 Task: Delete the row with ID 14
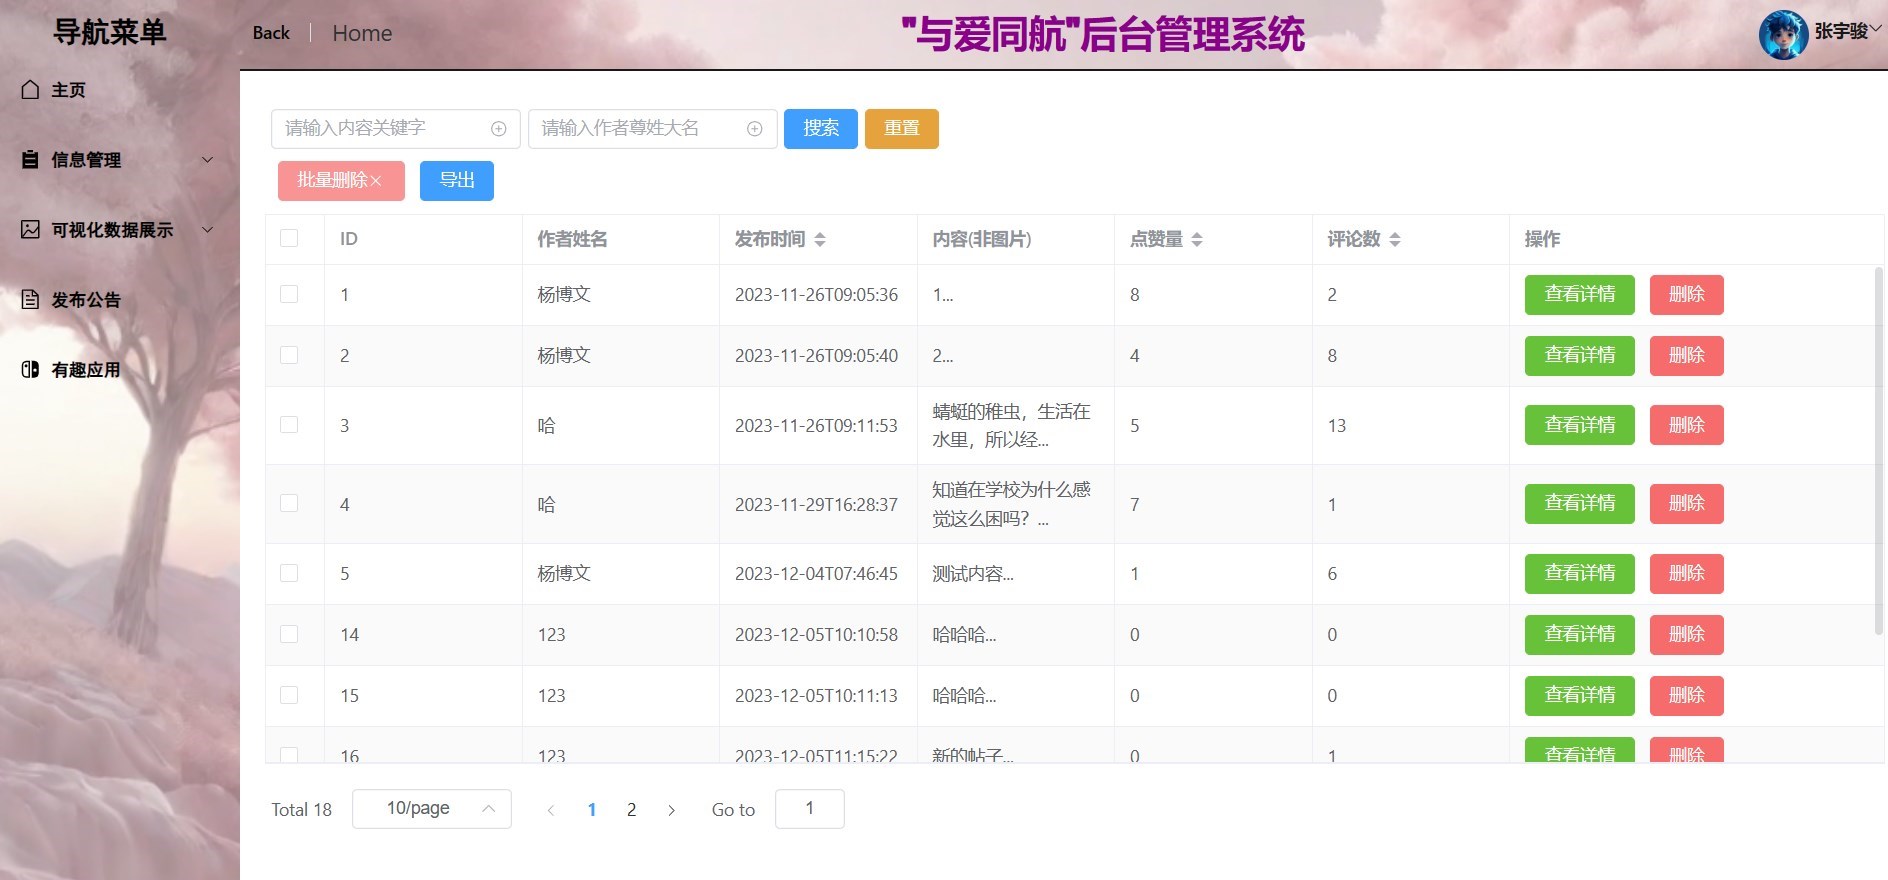[1687, 635]
